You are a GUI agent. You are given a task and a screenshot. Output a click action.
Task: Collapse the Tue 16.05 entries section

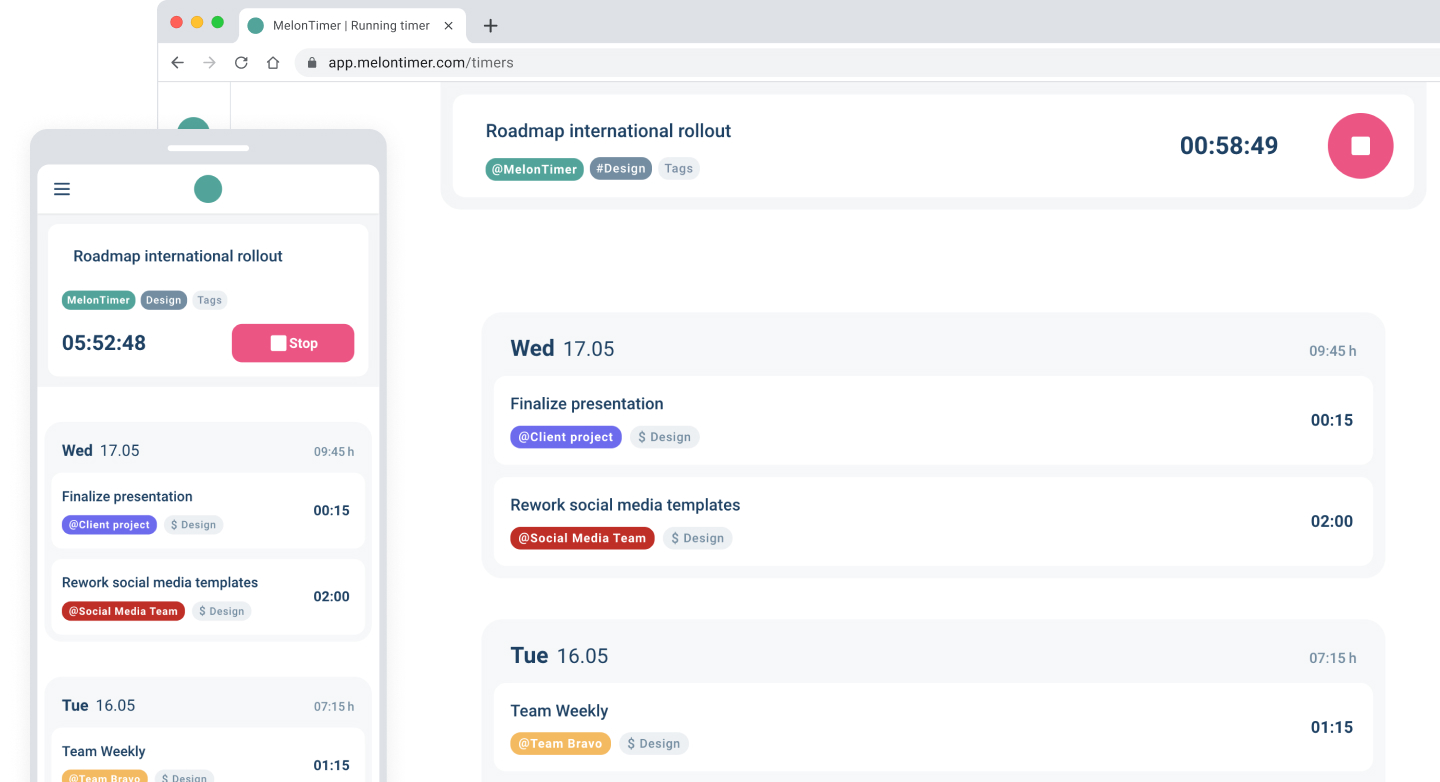click(559, 655)
